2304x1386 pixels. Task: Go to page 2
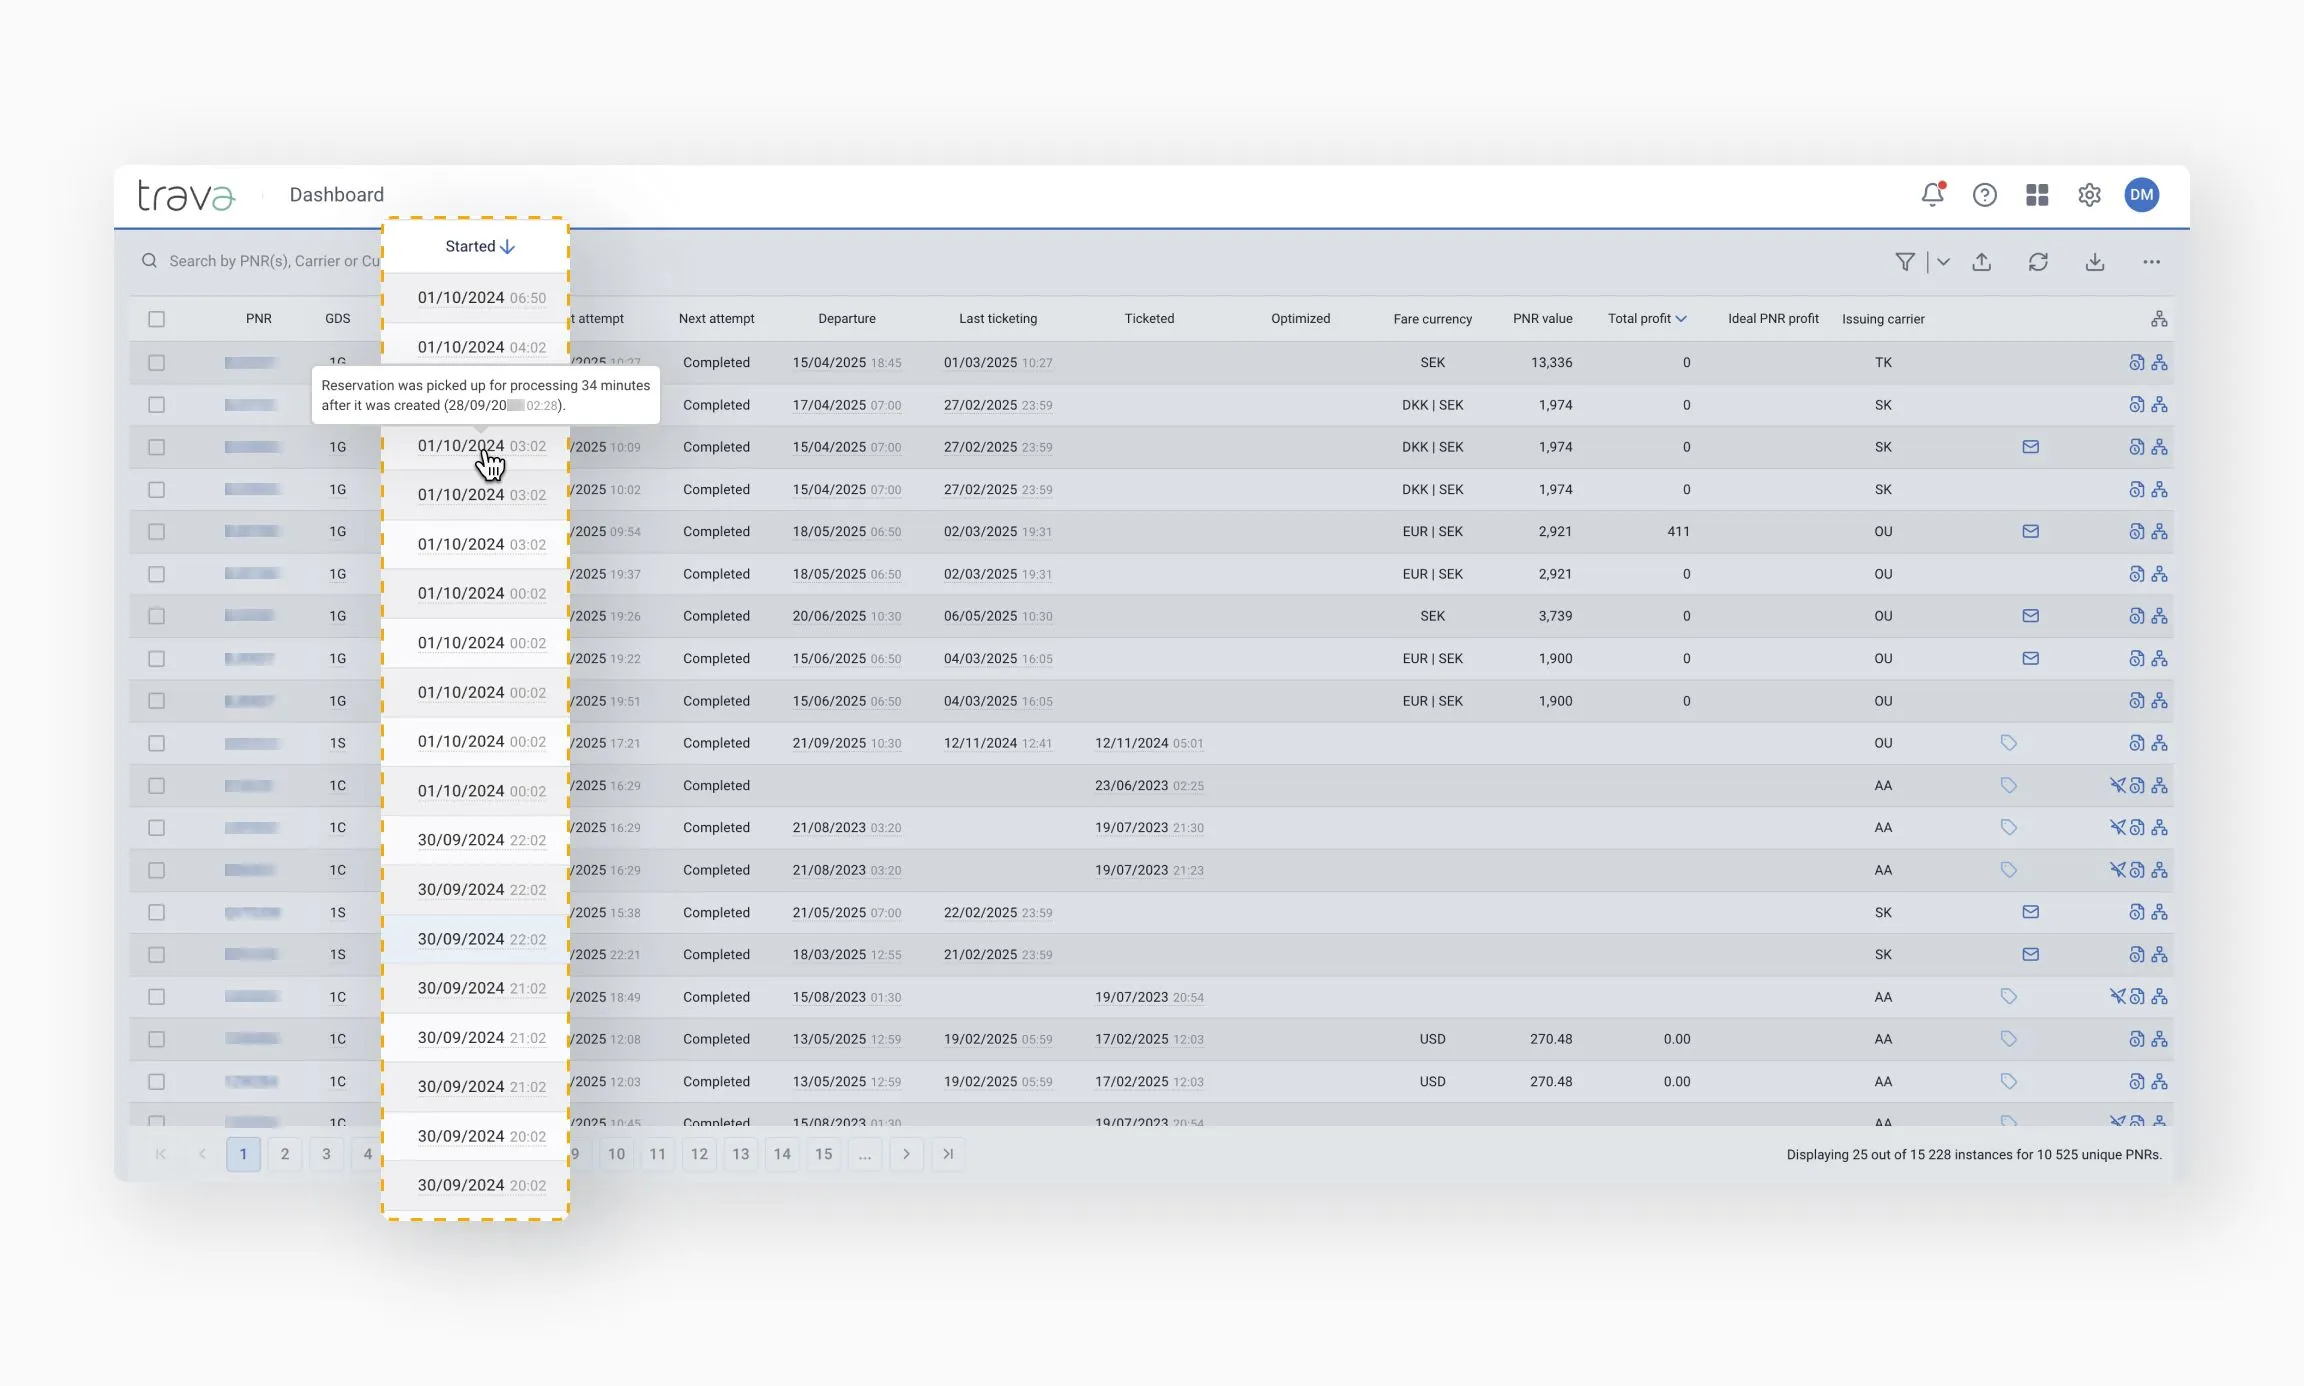pos(285,1154)
